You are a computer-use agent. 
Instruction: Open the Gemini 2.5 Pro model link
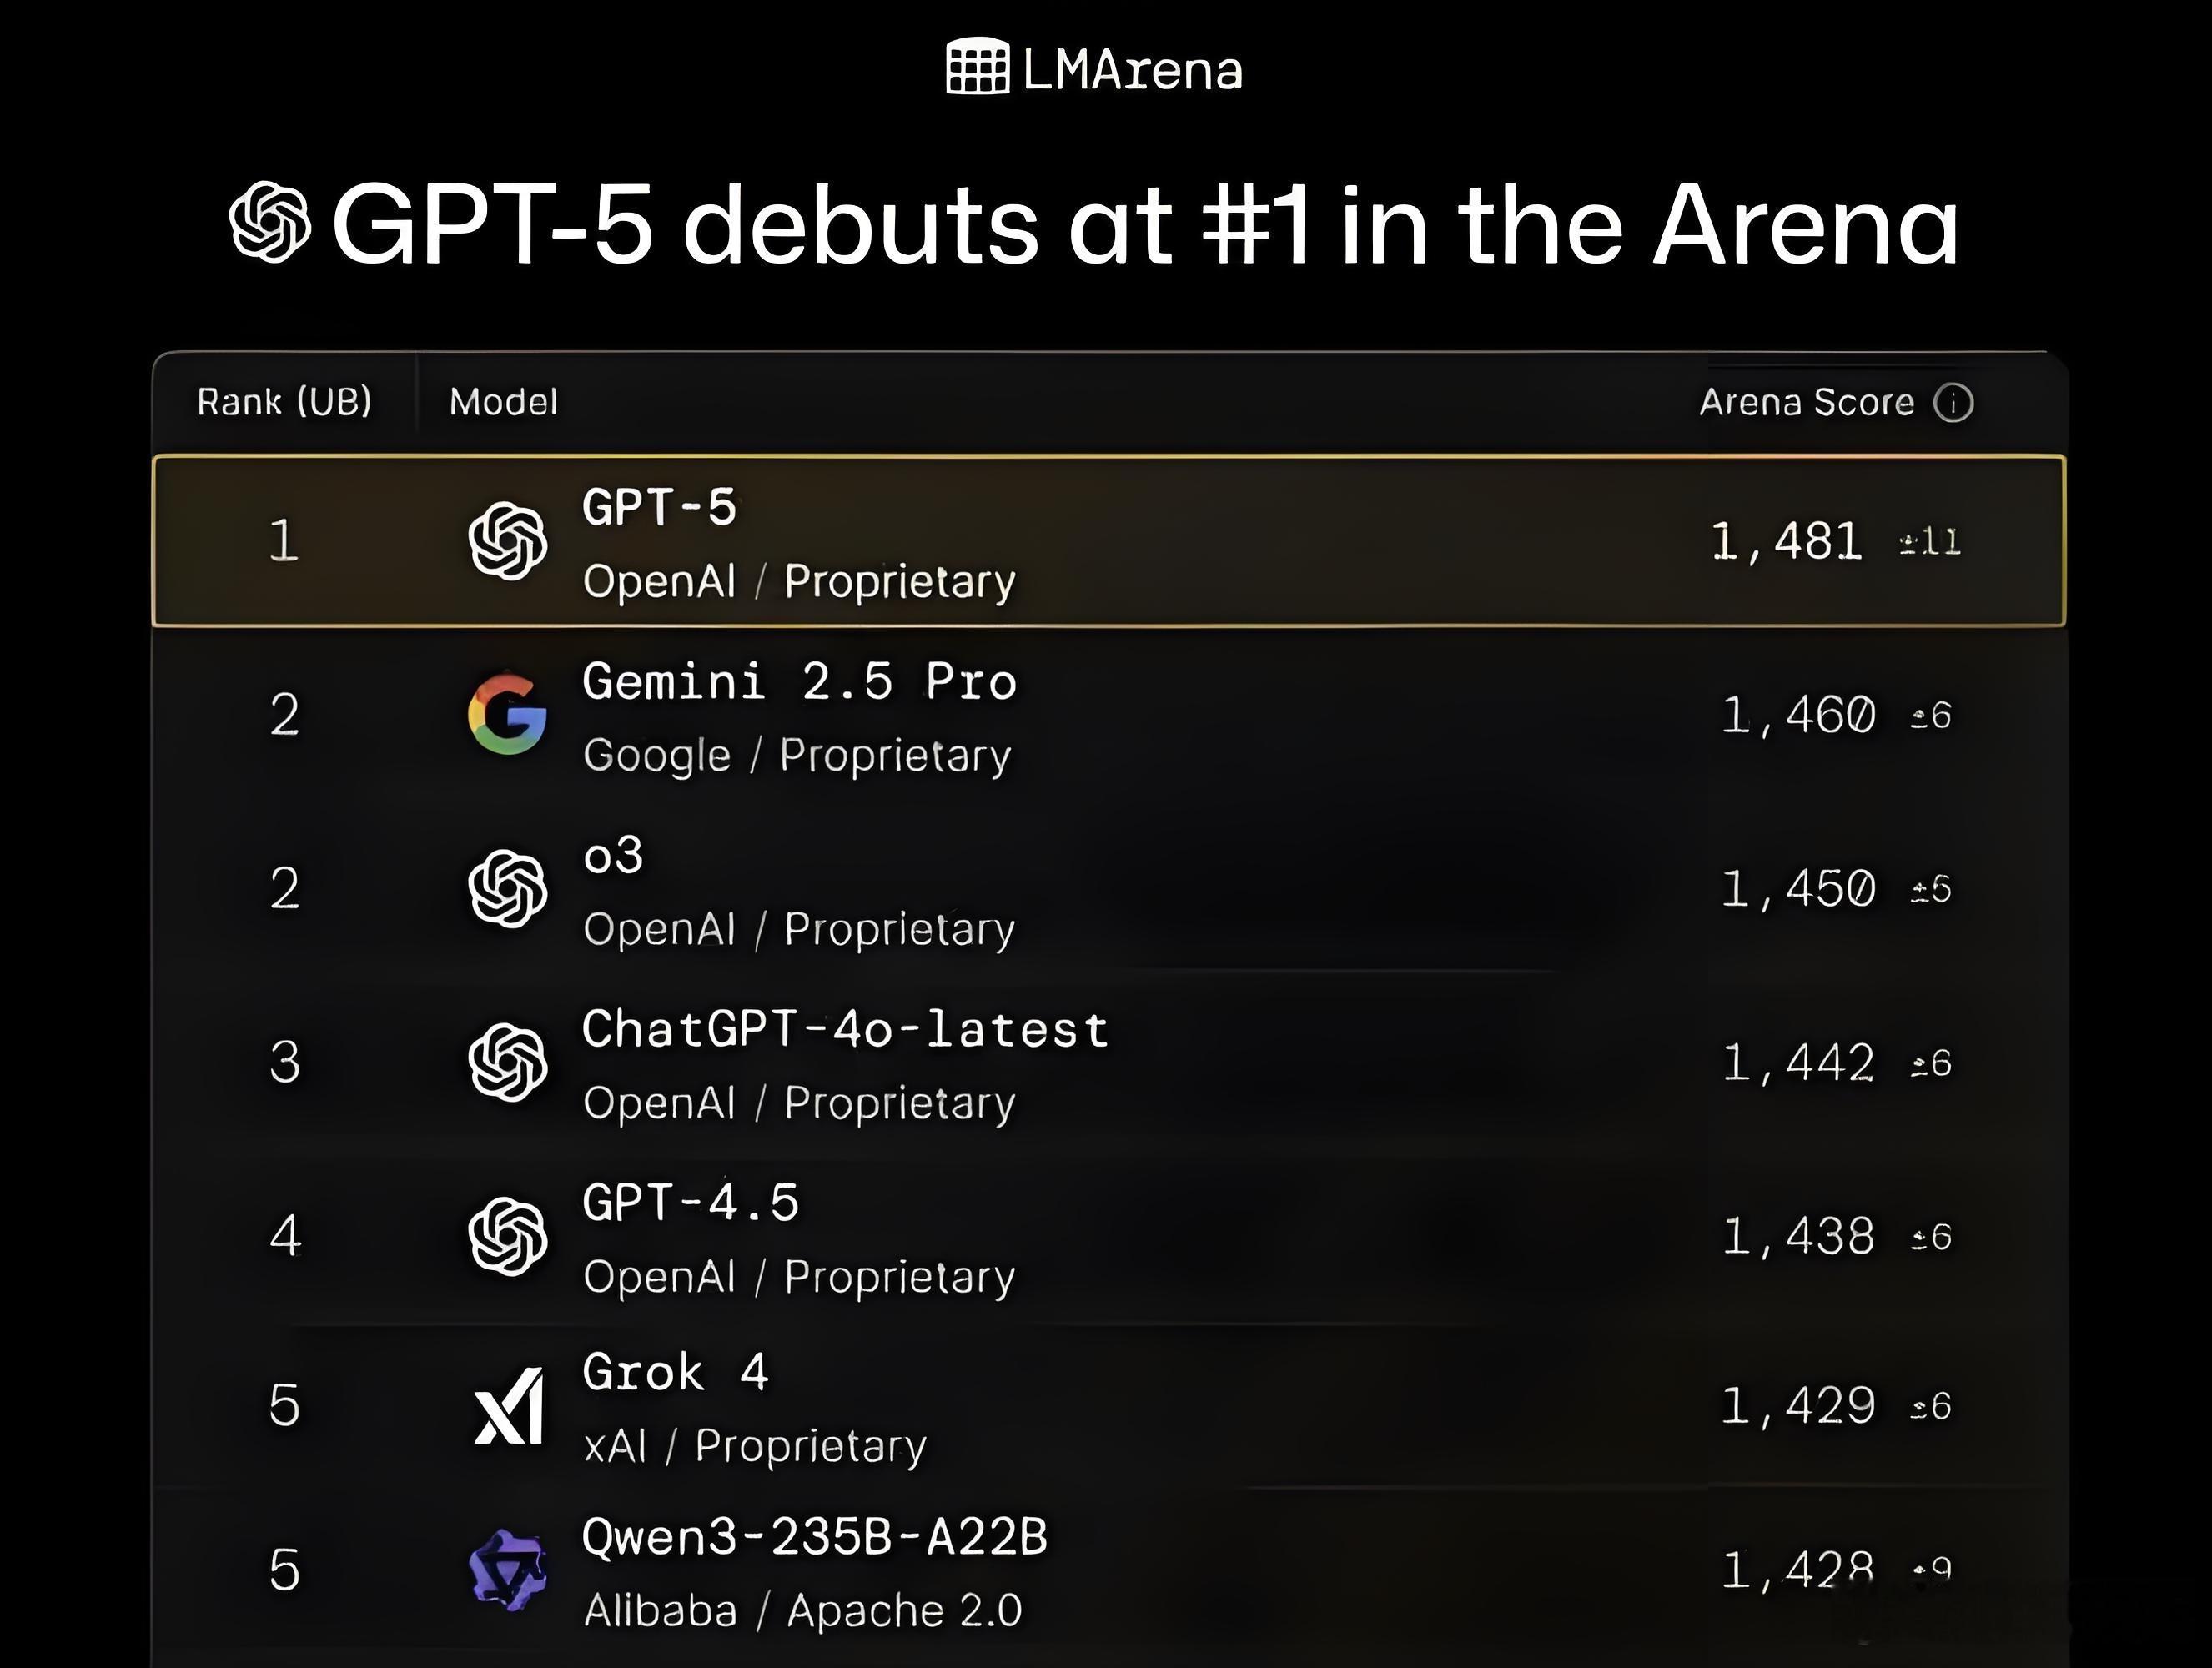(799, 681)
